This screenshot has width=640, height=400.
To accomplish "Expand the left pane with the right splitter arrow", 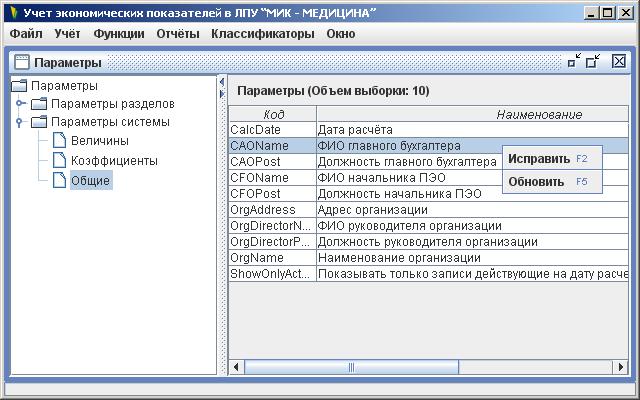I will [222, 94].
